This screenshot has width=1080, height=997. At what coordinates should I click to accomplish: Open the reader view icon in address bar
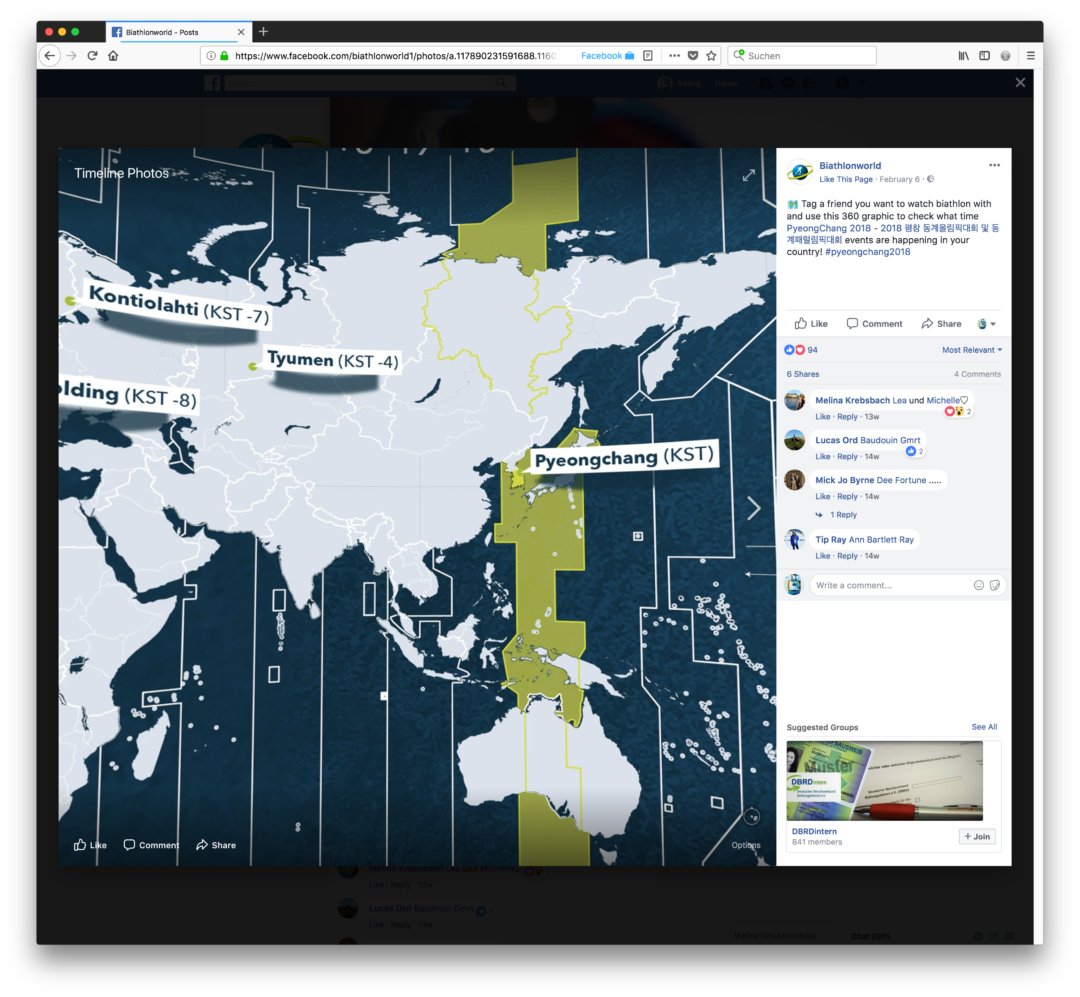pos(647,56)
